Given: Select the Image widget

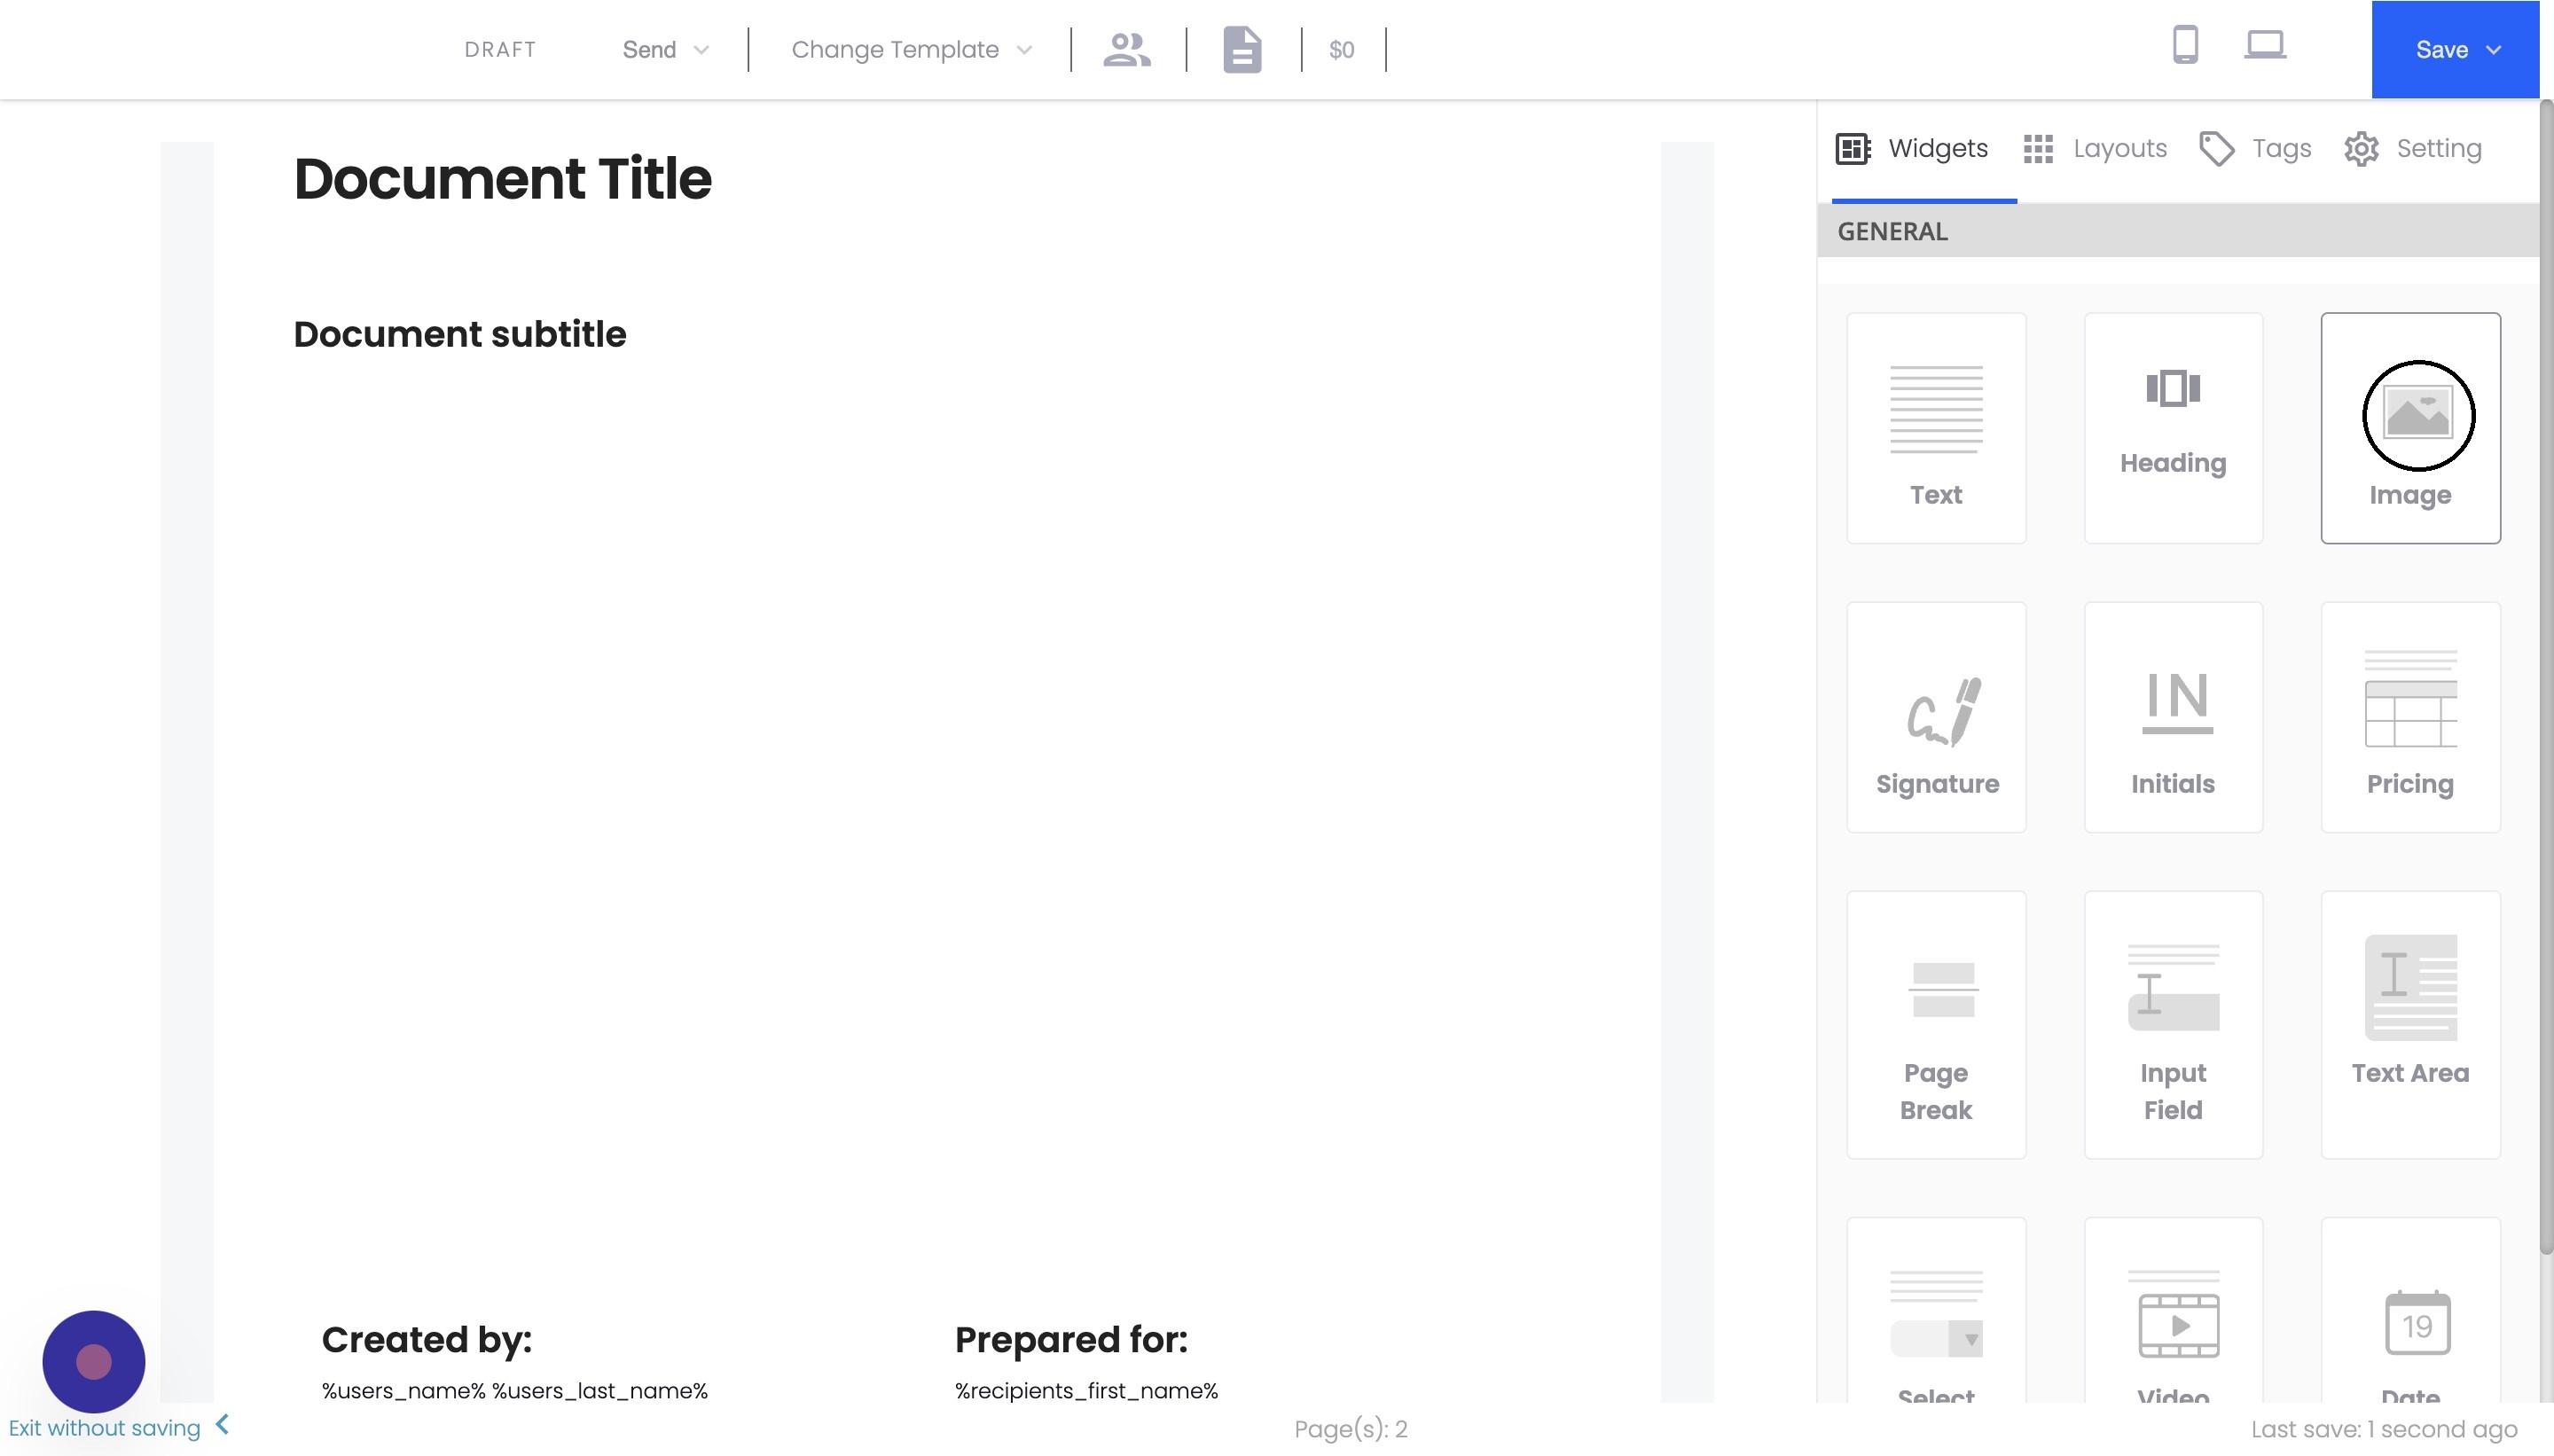Looking at the screenshot, I should [x=2409, y=427].
